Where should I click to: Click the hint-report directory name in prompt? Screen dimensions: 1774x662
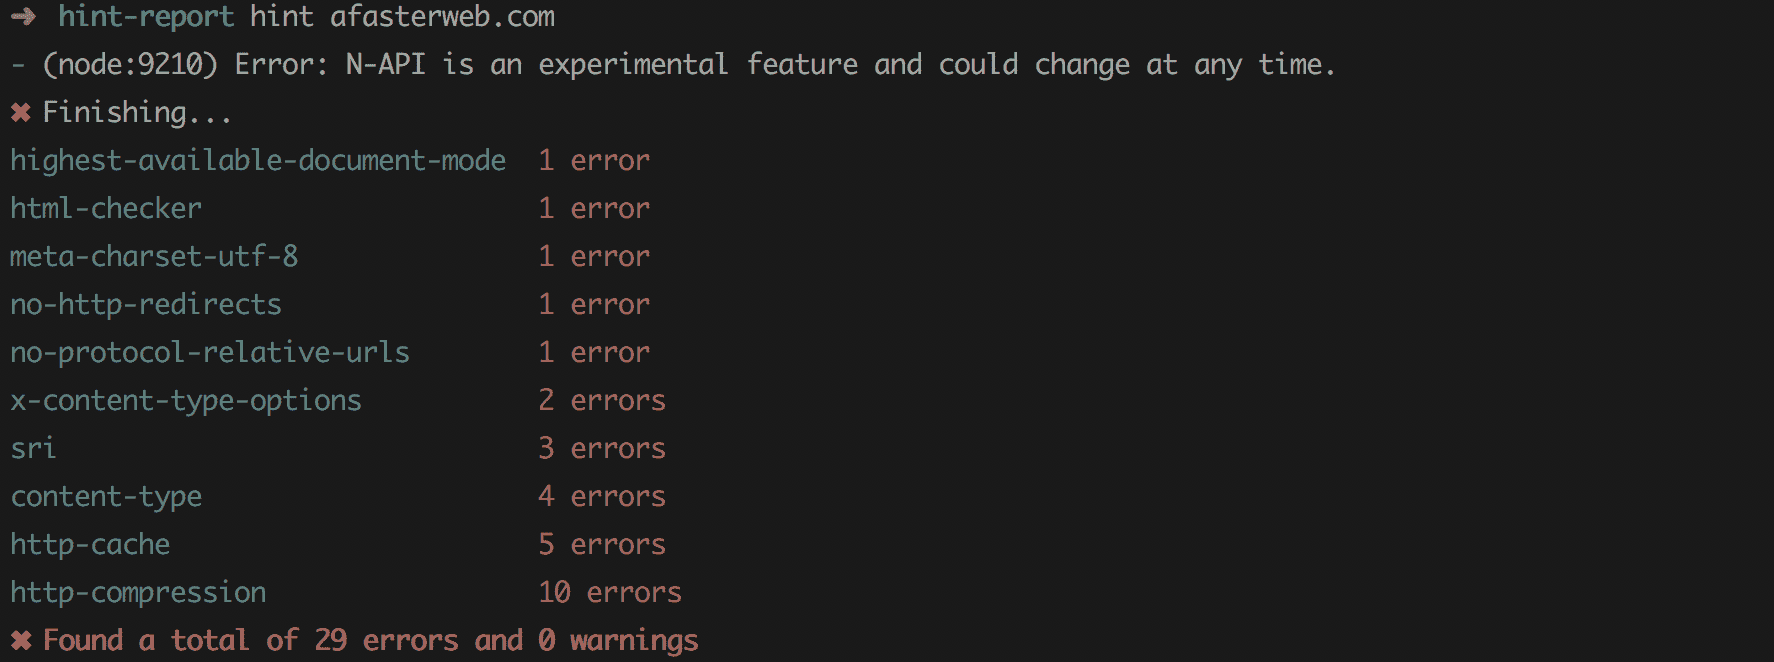pyautogui.click(x=146, y=17)
